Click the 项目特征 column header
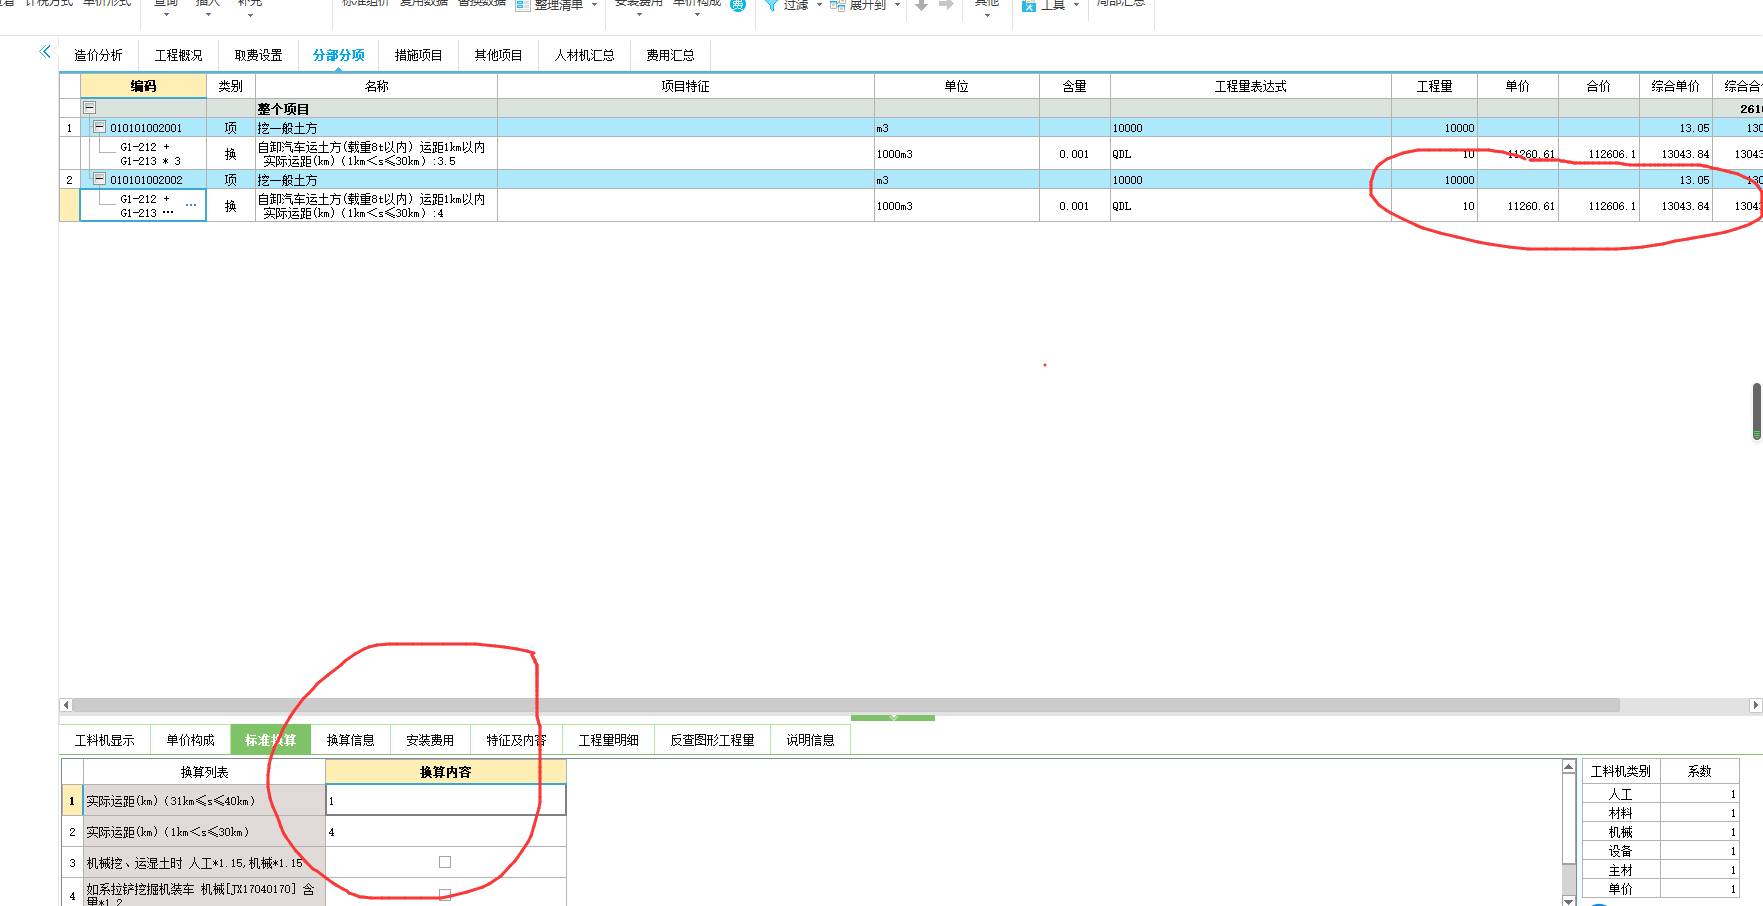The width and height of the screenshot is (1763, 906). 685,86
